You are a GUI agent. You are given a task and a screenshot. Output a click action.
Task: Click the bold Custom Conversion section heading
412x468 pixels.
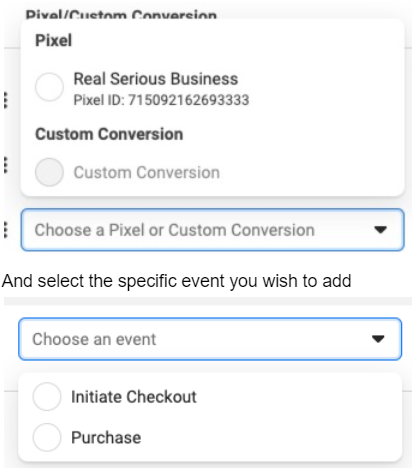point(109,134)
